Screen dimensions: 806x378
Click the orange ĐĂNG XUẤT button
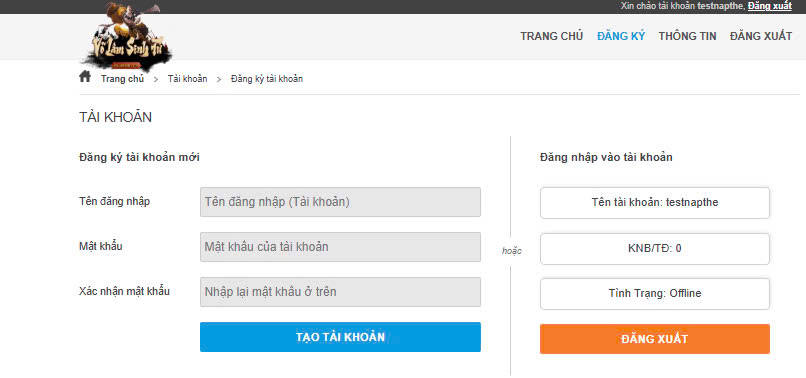[655, 339]
